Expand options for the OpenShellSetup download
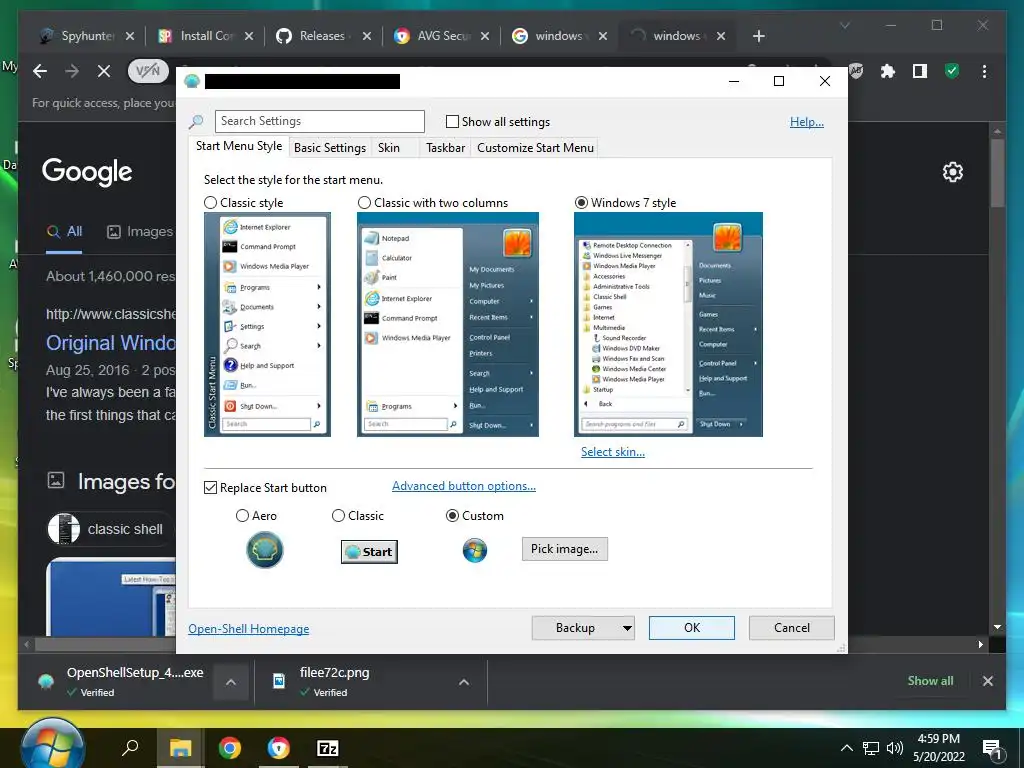 231,682
